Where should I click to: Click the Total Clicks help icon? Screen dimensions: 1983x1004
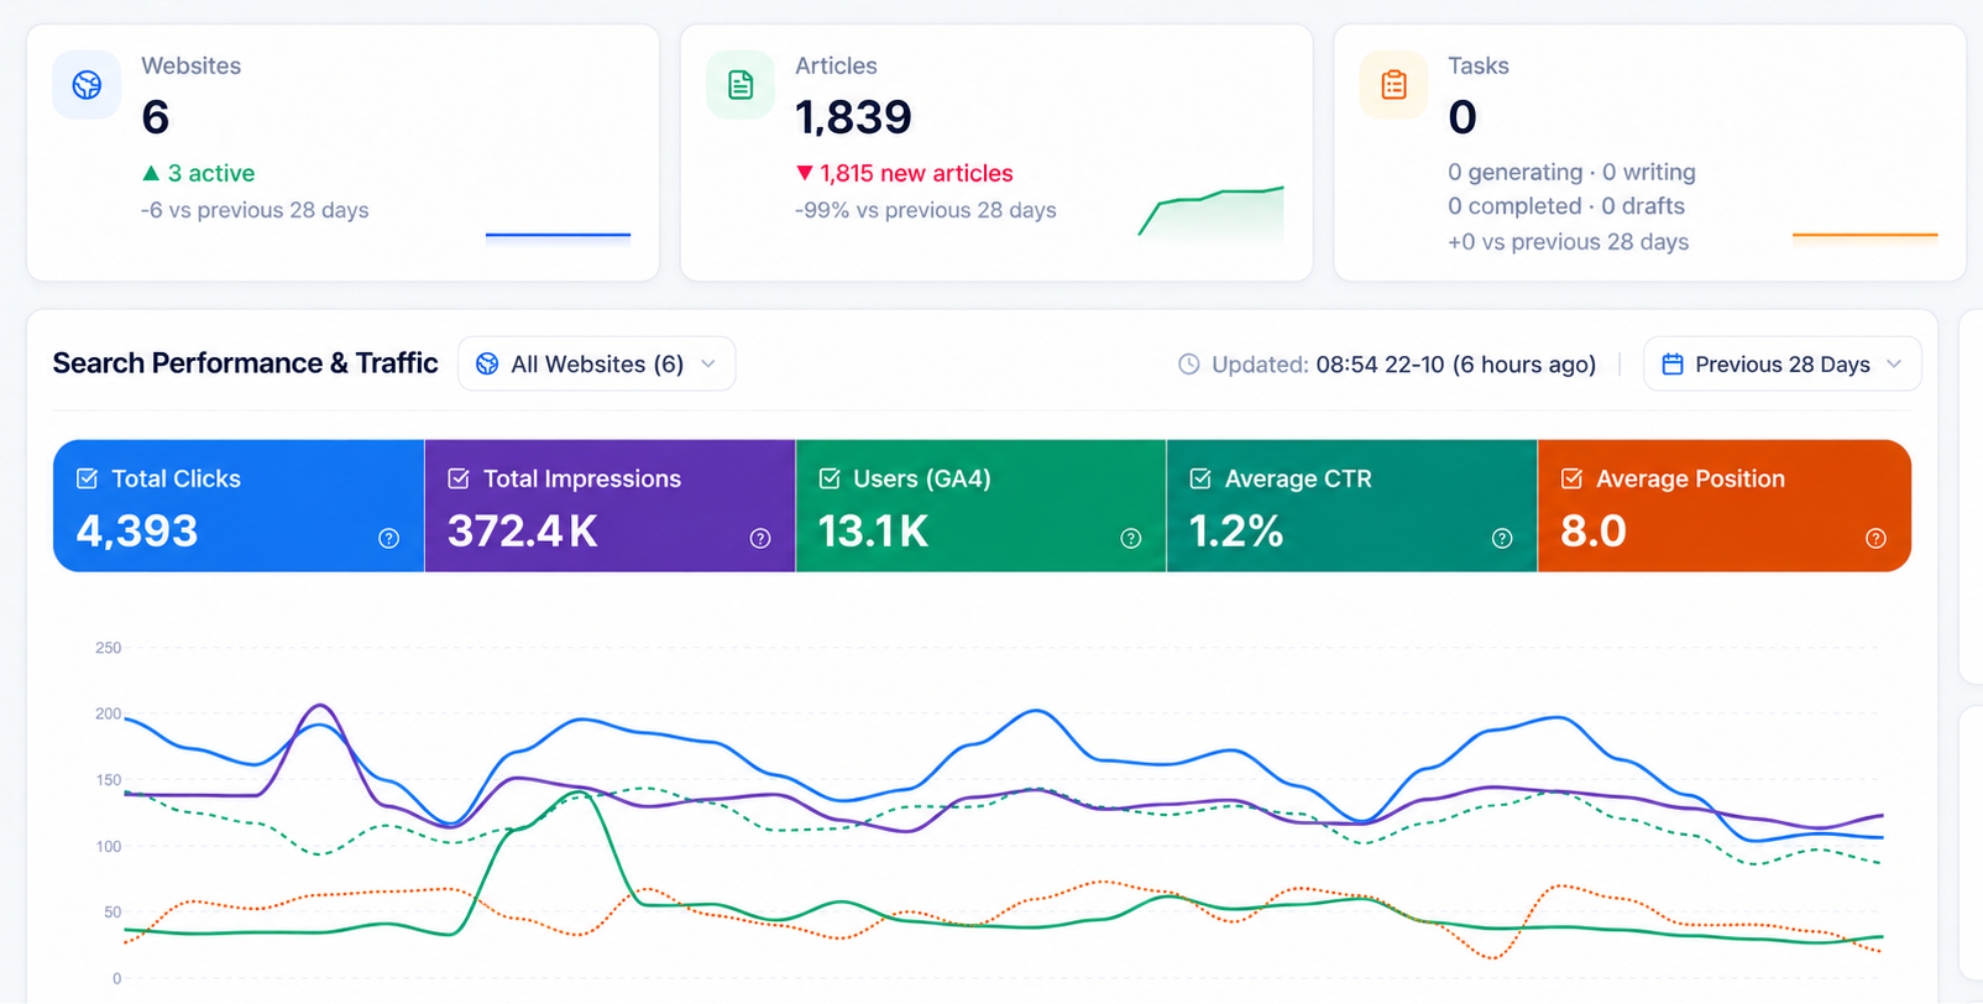pos(389,539)
